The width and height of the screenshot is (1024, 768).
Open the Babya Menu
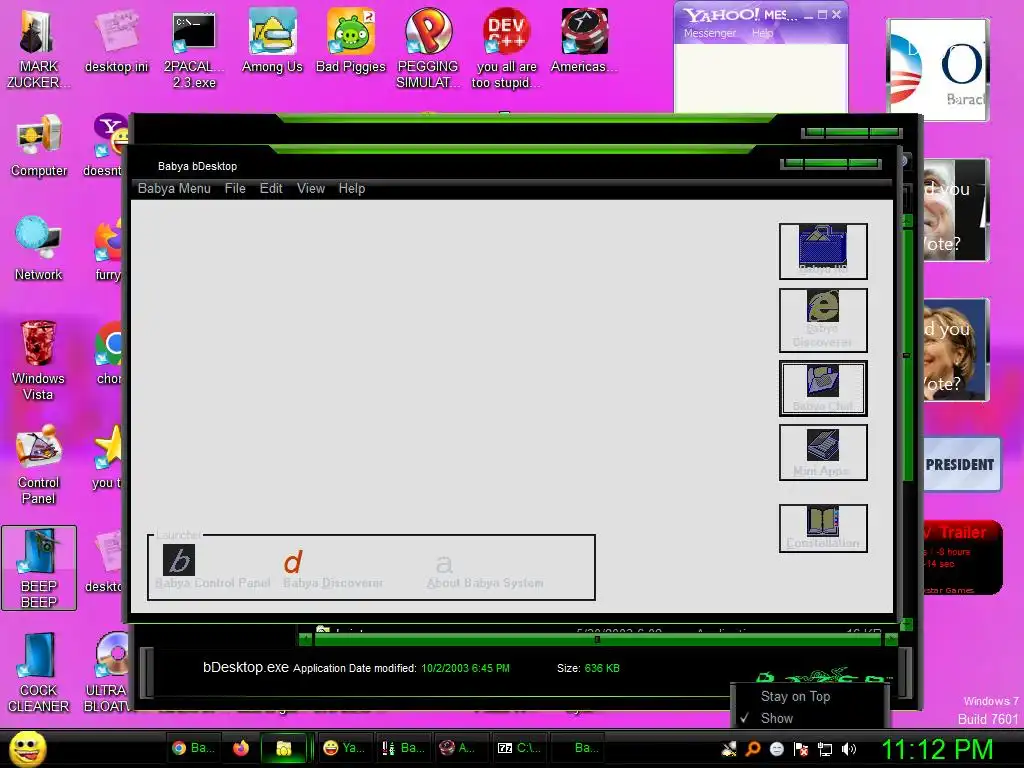tap(174, 189)
